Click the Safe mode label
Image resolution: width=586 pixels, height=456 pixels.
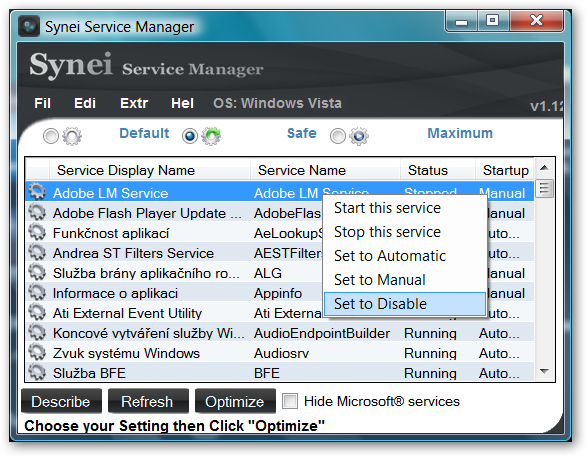click(x=302, y=133)
